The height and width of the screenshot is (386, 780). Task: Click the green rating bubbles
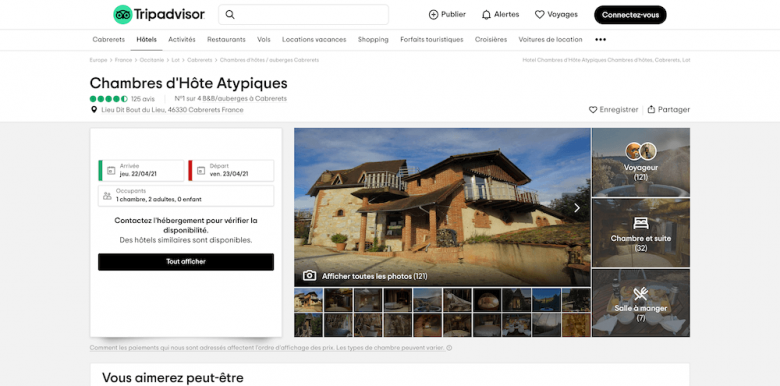tap(108, 99)
